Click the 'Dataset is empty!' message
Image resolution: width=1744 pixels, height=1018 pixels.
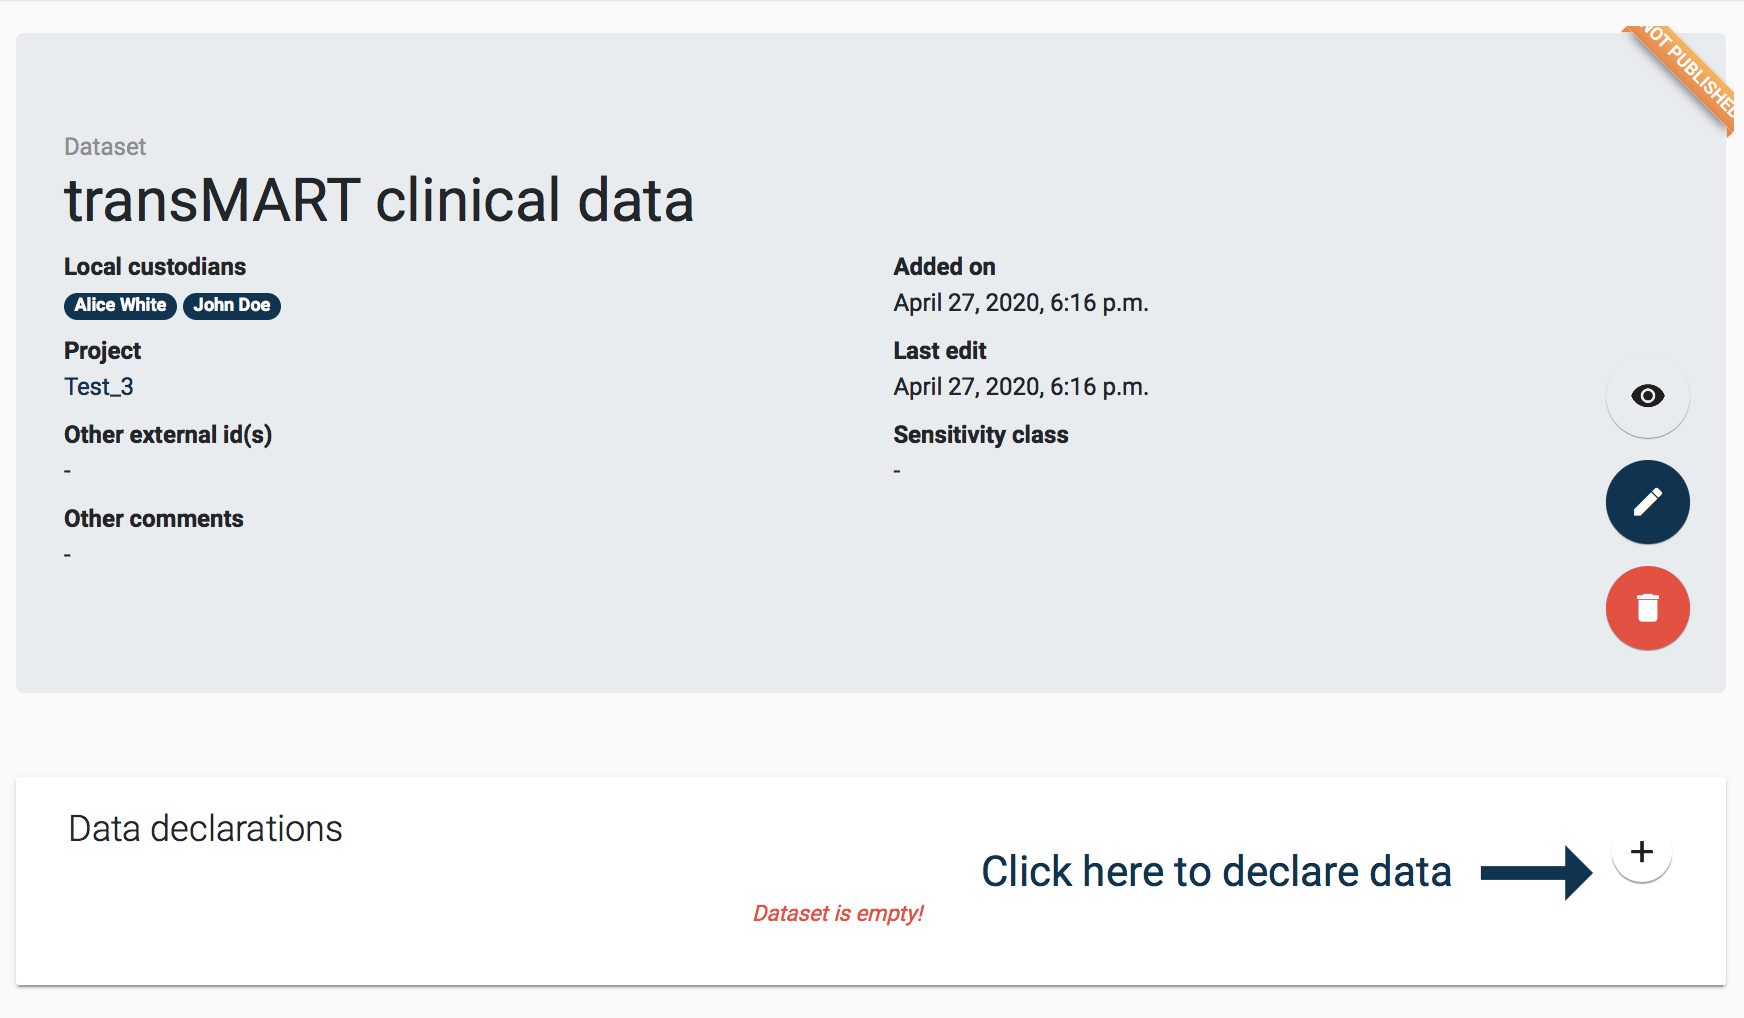pos(838,913)
